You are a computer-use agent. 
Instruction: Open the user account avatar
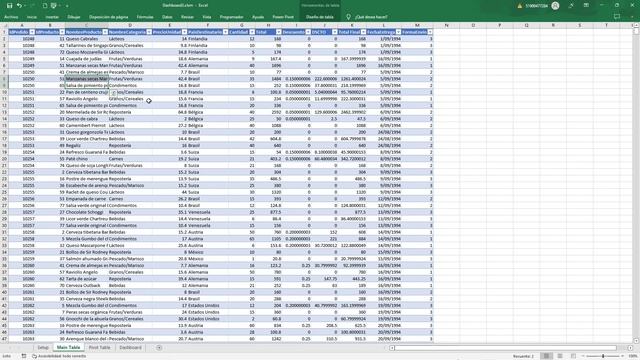point(555,6)
